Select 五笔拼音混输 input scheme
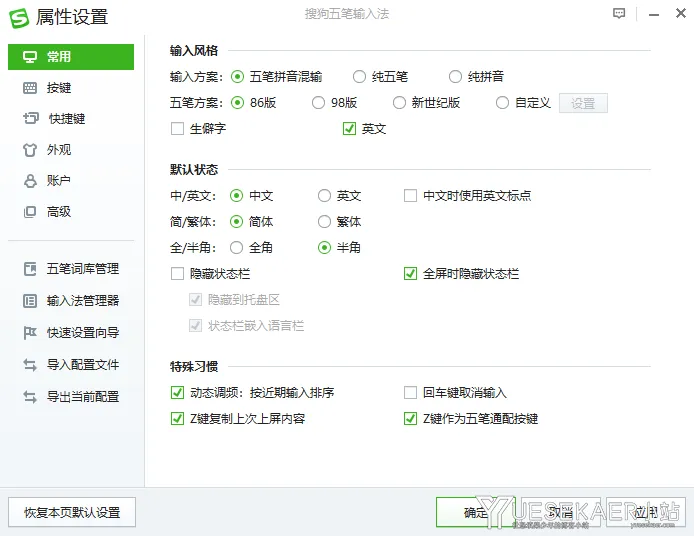694x536 pixels. (x=237, y=77)
